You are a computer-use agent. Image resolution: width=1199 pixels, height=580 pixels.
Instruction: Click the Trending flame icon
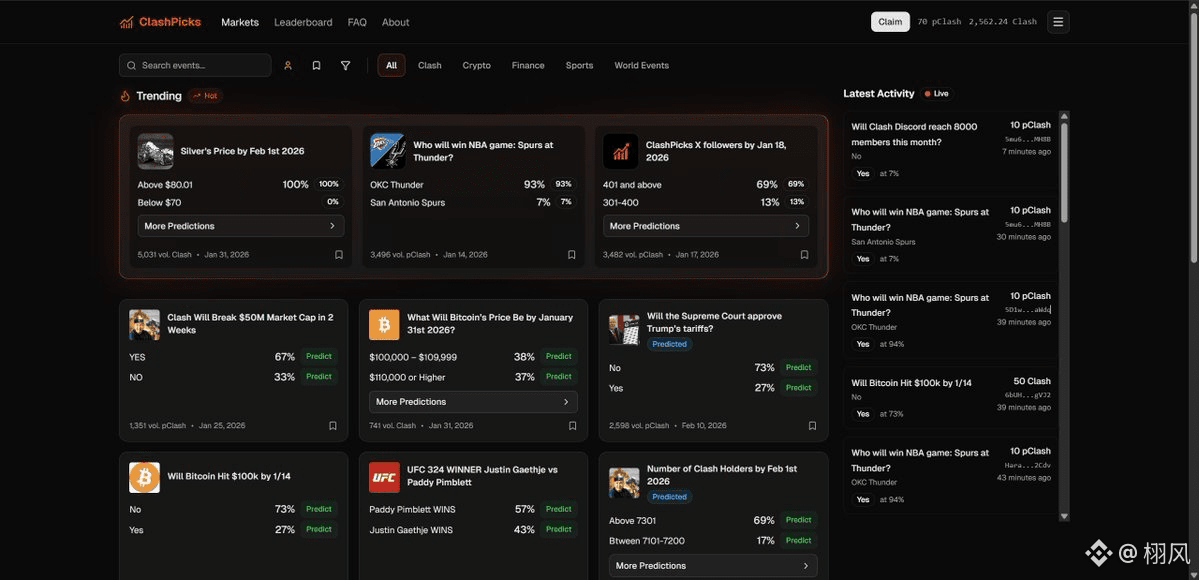(125, 96)
